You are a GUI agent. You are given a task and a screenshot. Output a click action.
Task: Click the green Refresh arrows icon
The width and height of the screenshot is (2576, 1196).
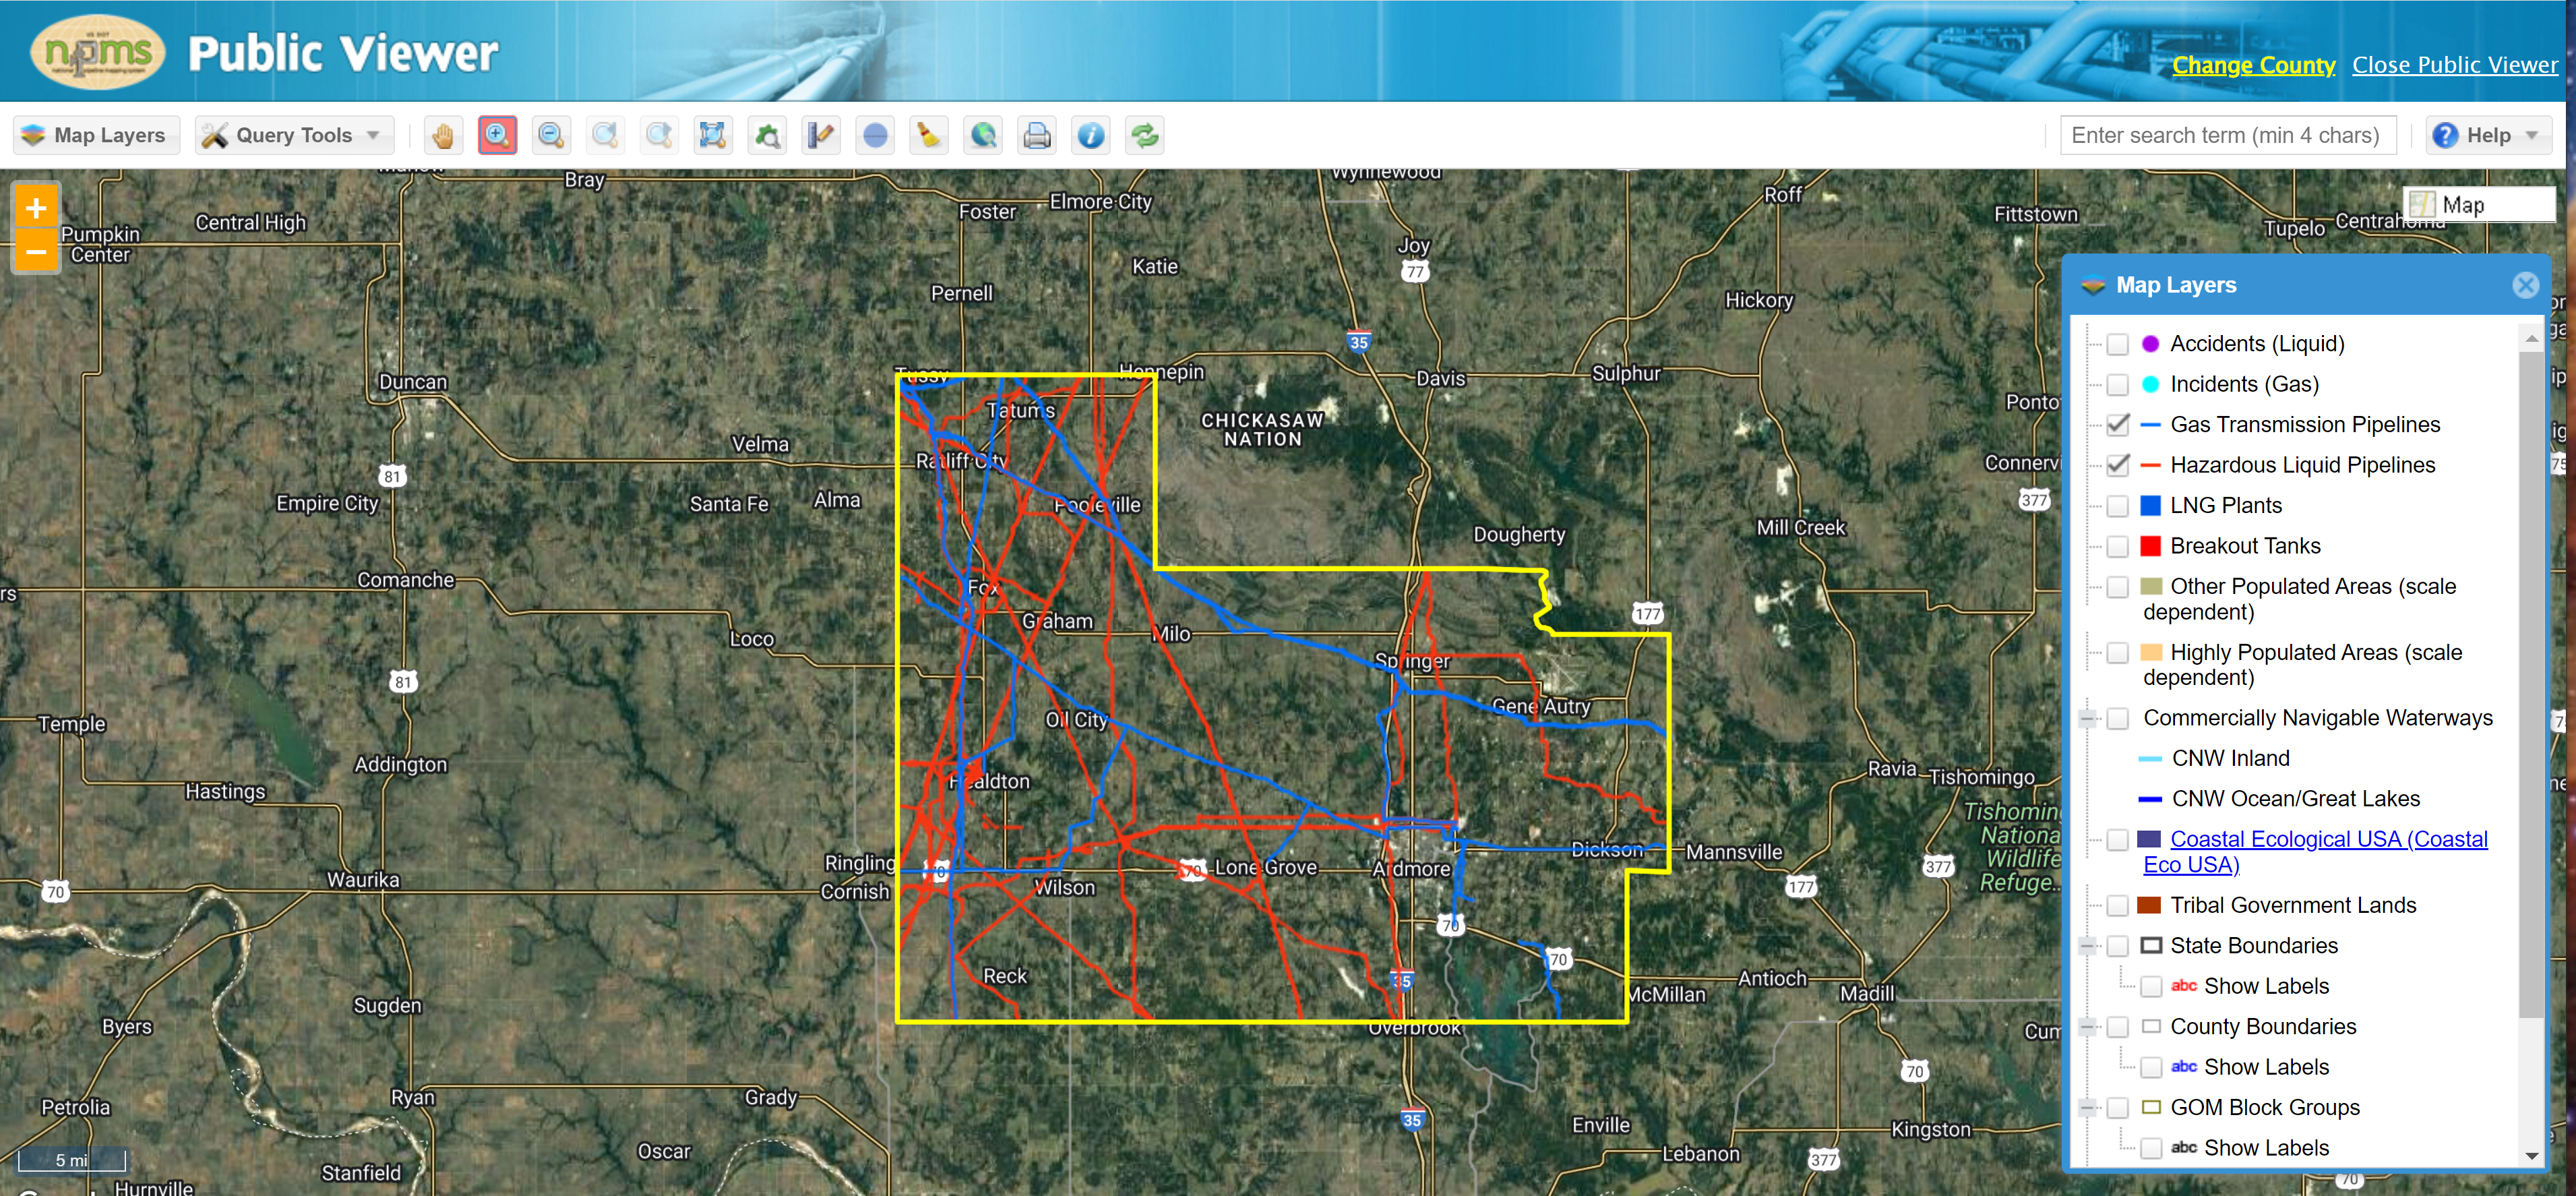(1145, 135)
